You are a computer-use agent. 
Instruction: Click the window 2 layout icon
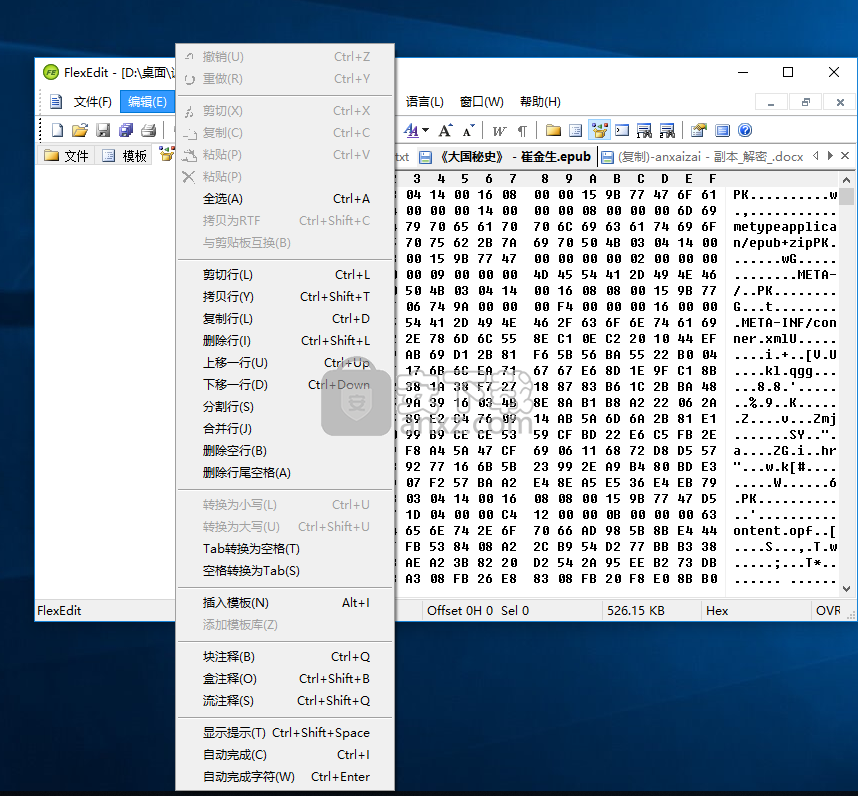pos(667,130)
